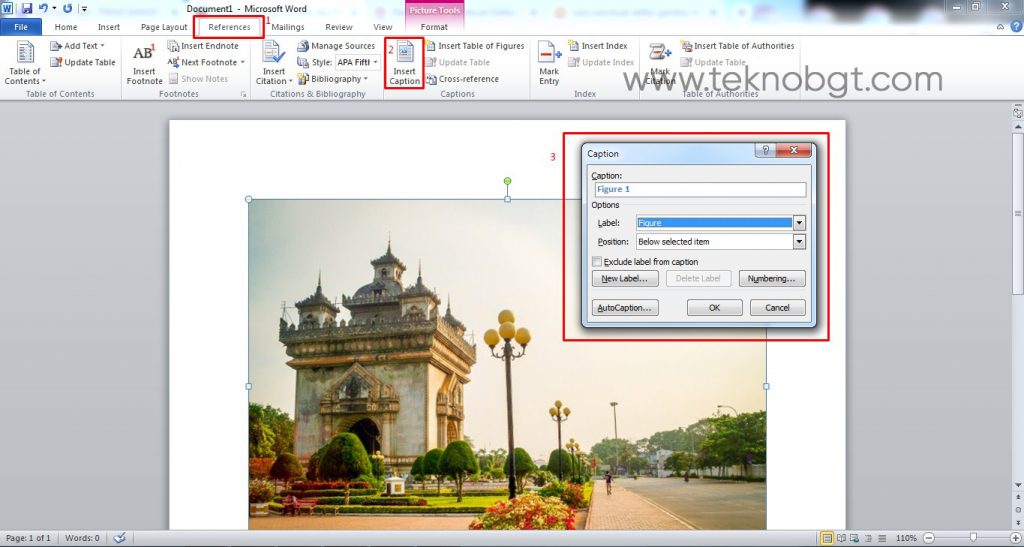Click Insert Index
The width and height of the screenshot is (1024, 547).
tap(598, 46)
